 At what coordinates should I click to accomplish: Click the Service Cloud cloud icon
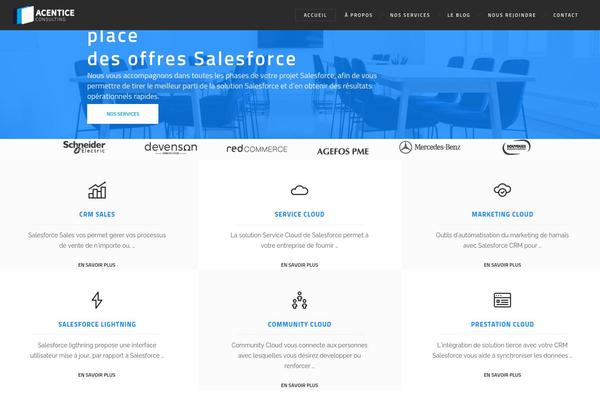click(300, 190)
